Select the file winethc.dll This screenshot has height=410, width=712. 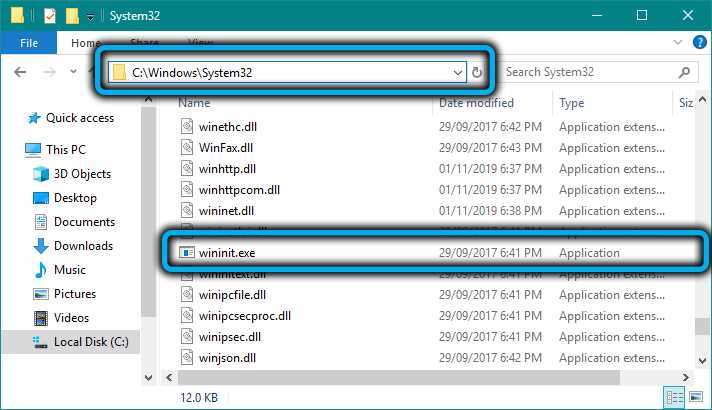pos(227,127)
